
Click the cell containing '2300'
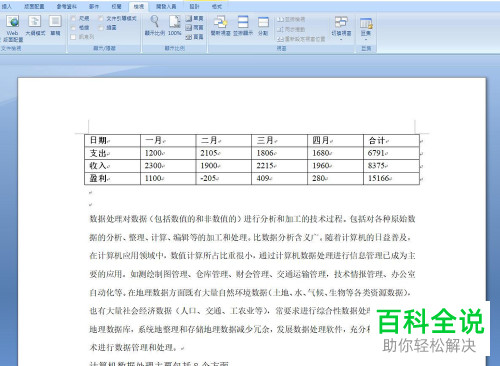[168, 166]
